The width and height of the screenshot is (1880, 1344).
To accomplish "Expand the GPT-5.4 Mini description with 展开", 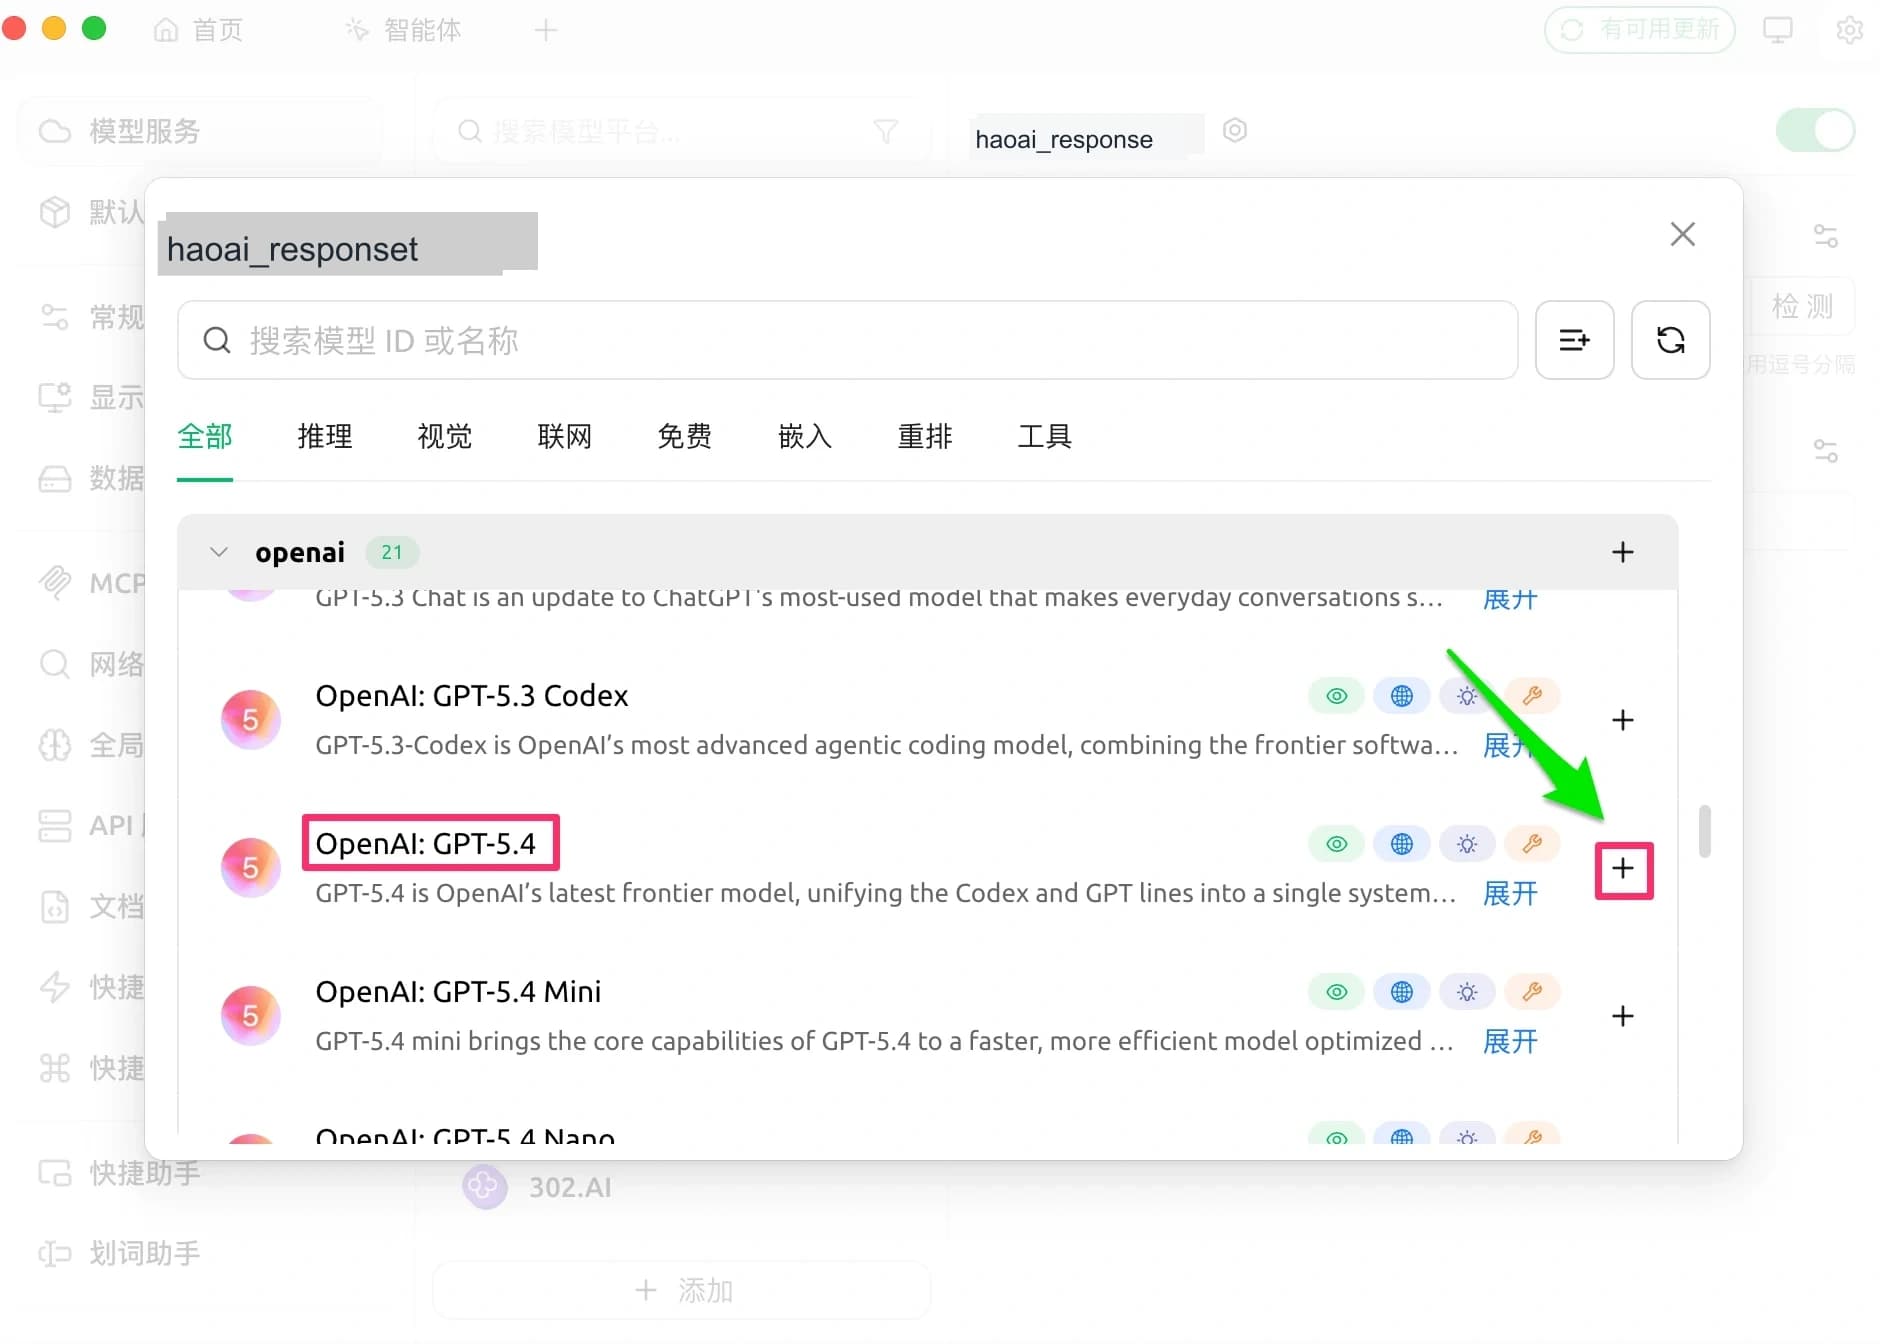I will click(1510, 1041).
